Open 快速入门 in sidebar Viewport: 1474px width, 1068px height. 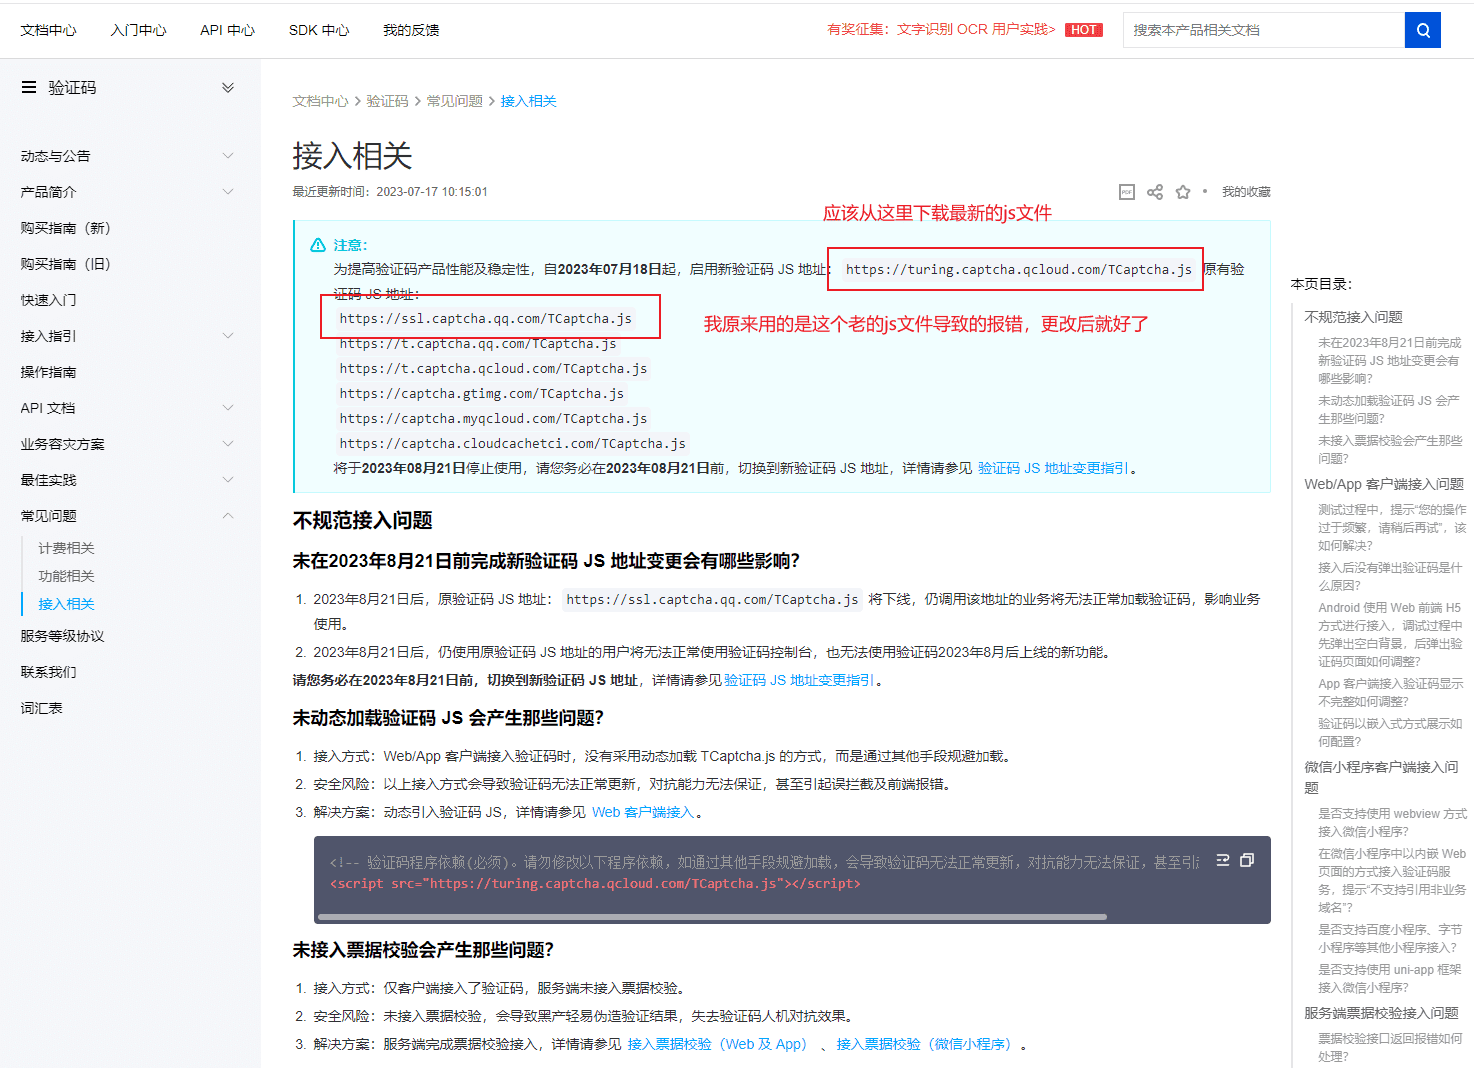(x=48, y=300)
